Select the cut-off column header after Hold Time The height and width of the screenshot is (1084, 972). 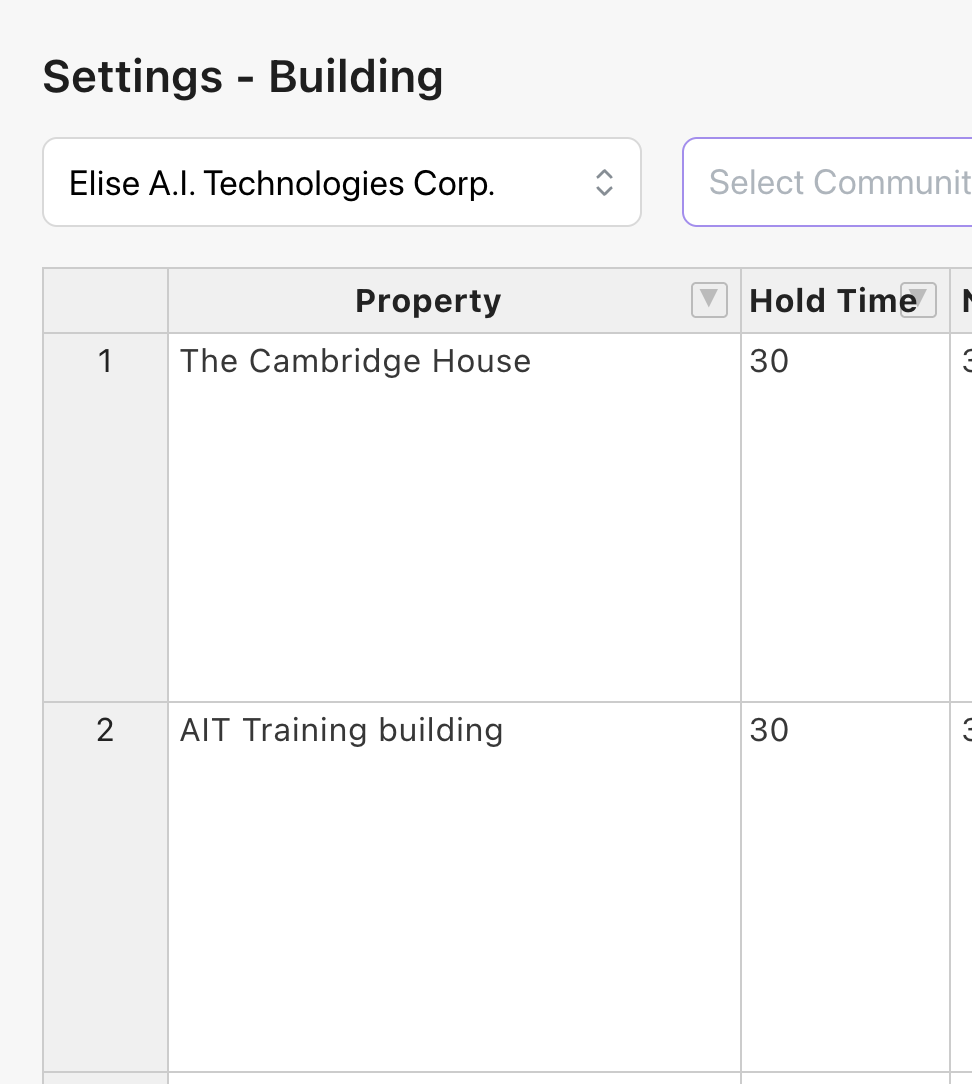pyautogui.click(x=962, y=301)
